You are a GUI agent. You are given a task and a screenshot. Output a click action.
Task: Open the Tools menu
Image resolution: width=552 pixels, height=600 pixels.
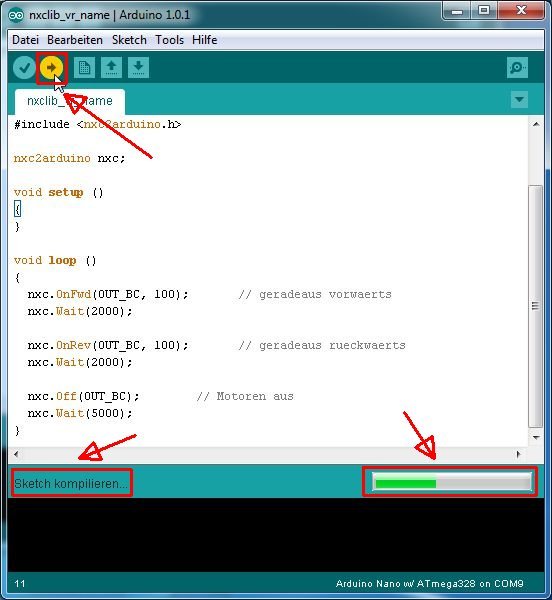click(x=169, y=40)
